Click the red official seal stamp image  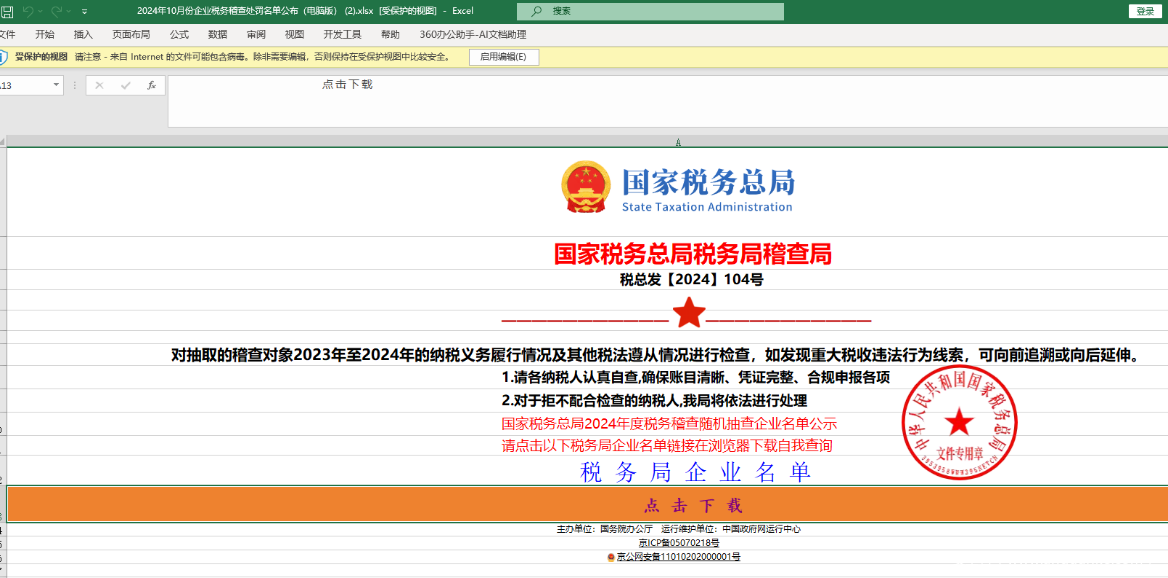pyautogui.click(x=958, y=421)
